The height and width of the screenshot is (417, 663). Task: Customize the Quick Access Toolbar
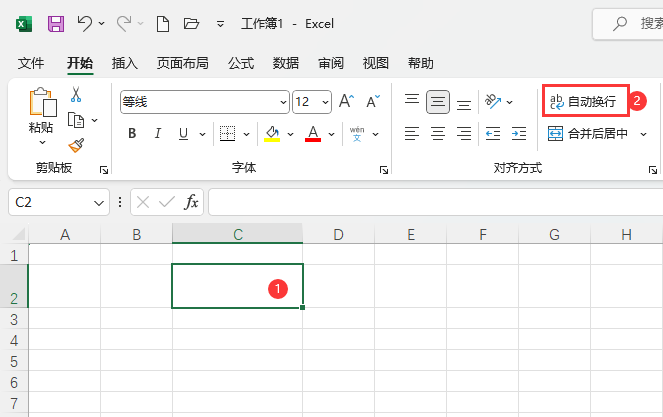[220, 24]
